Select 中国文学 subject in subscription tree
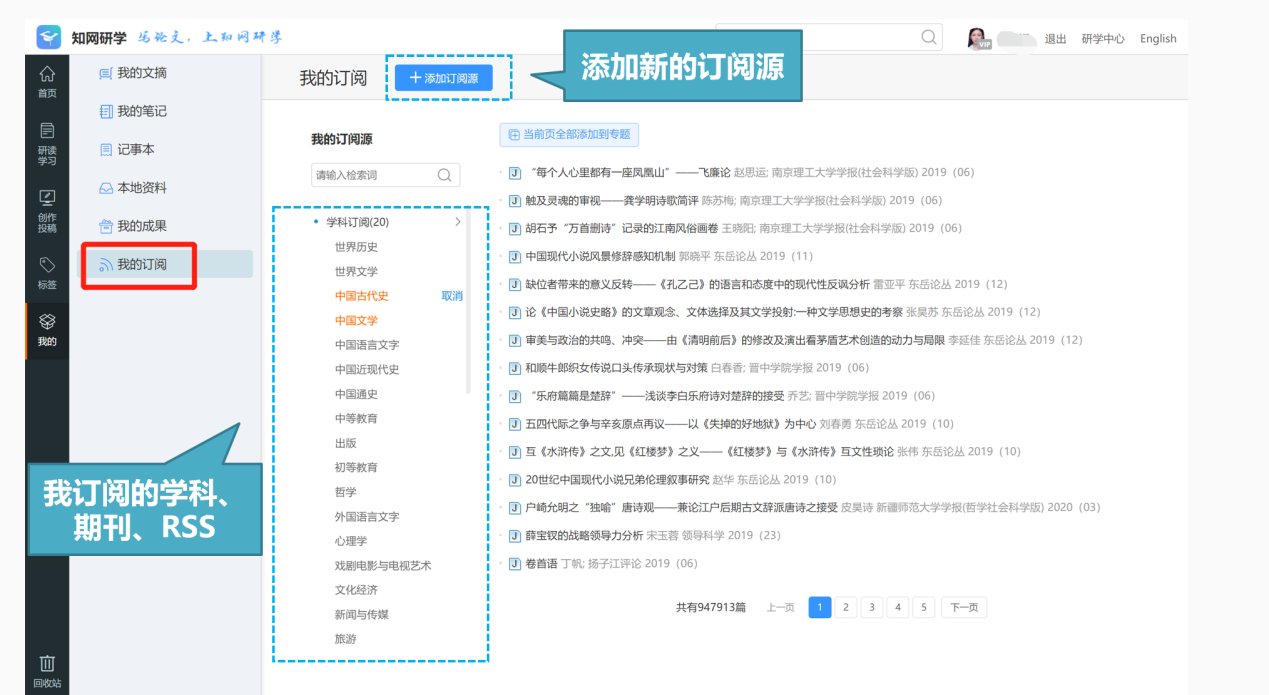The height and width of the screenshot is (695, 1269). point(356,320)
